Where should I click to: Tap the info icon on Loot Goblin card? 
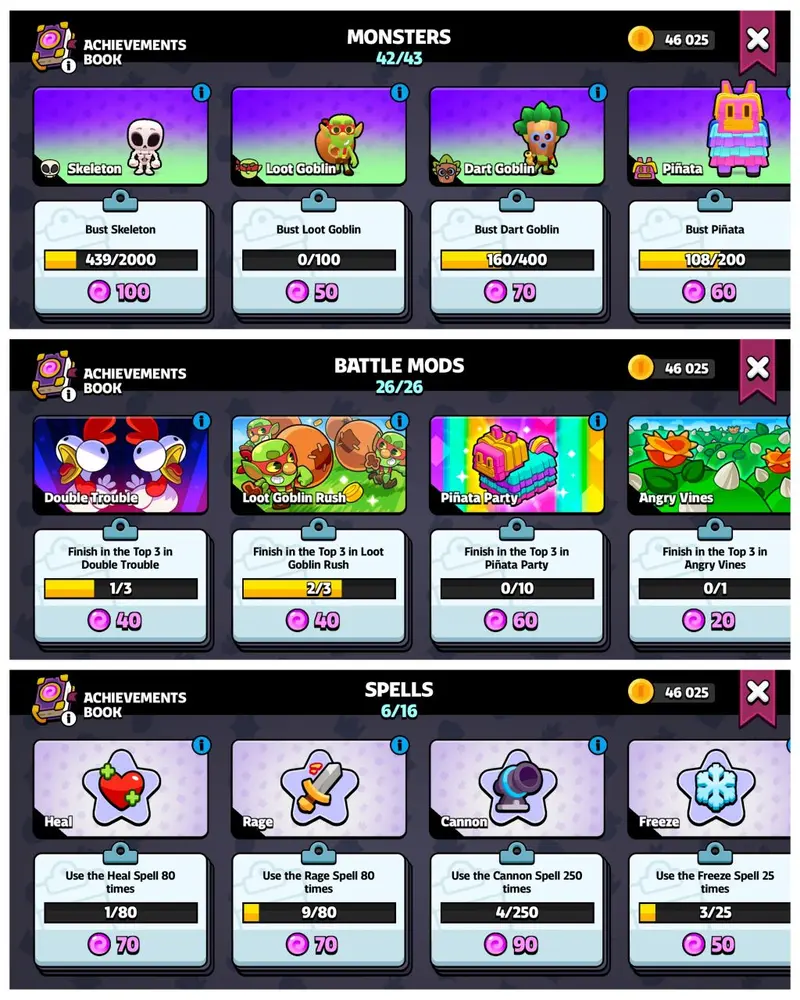[399, 92]
